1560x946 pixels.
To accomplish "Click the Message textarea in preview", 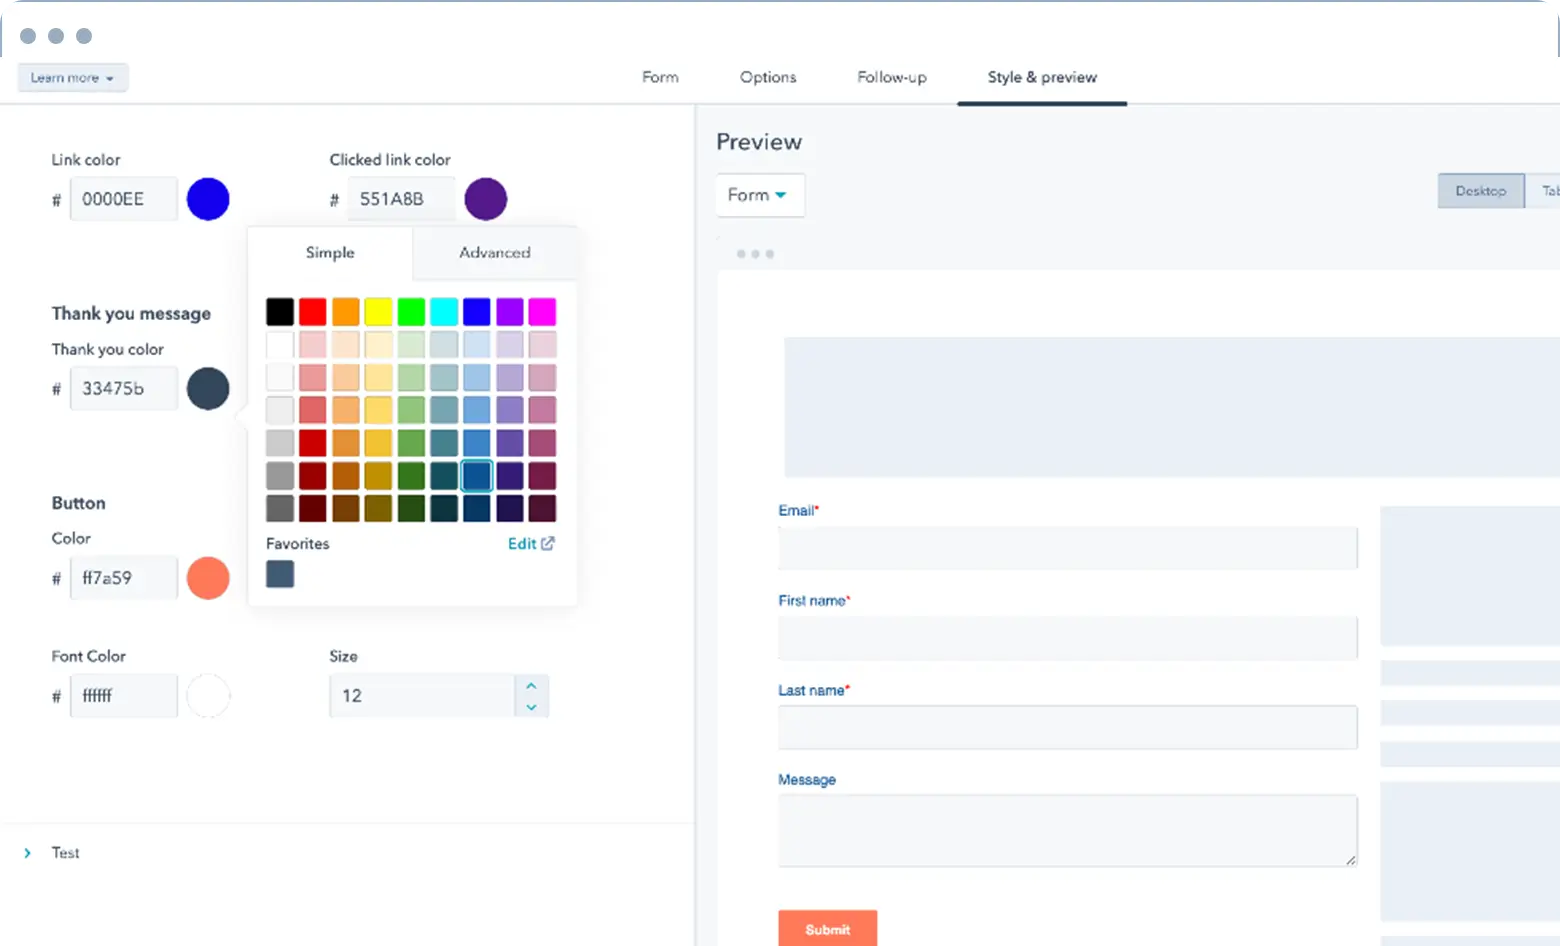I will (1068, 831).
